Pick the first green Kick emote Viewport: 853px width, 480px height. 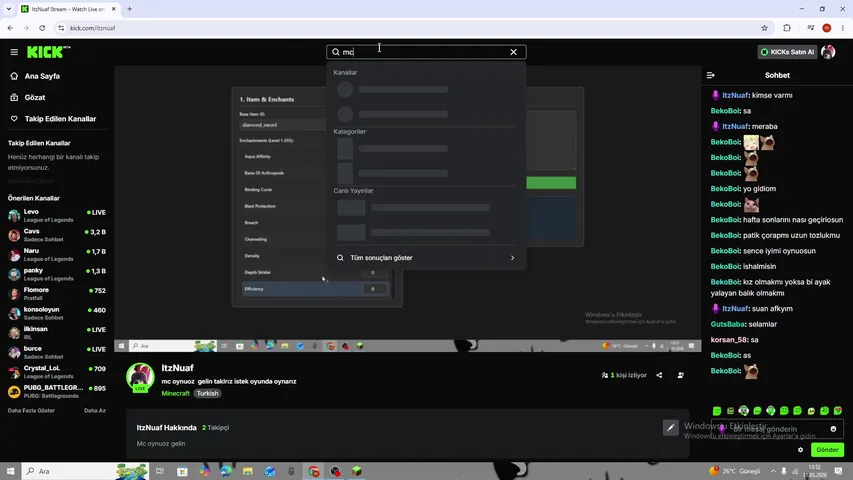717,411
